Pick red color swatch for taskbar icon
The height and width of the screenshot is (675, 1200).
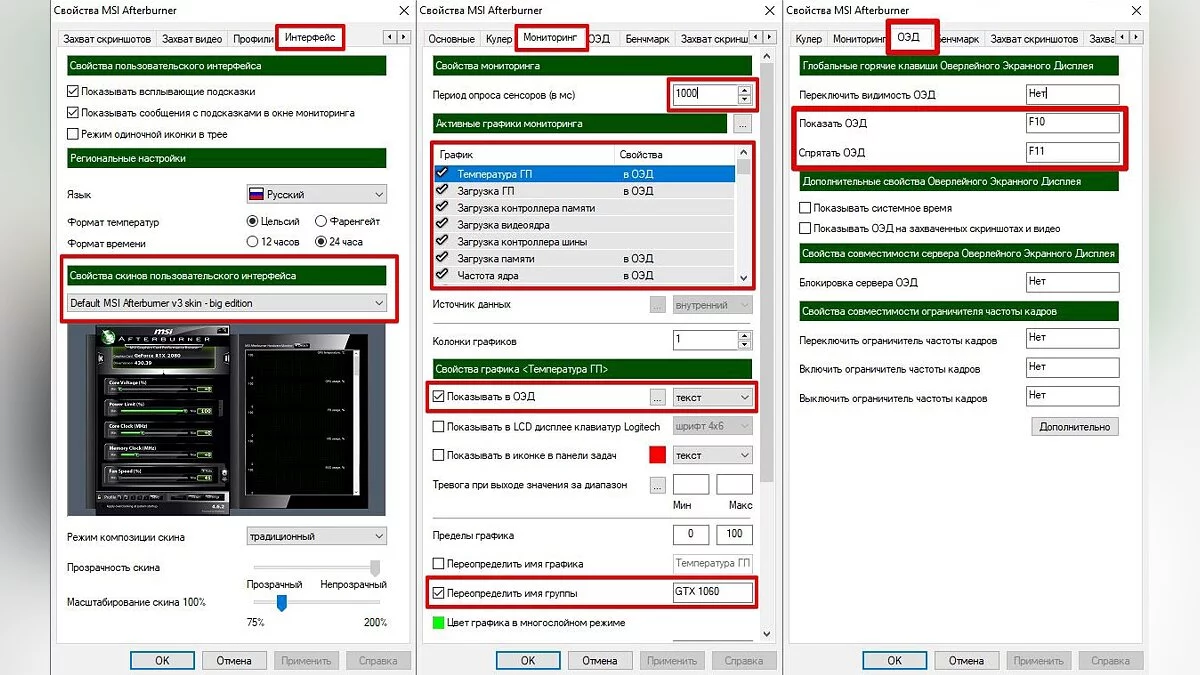(658, 455)
